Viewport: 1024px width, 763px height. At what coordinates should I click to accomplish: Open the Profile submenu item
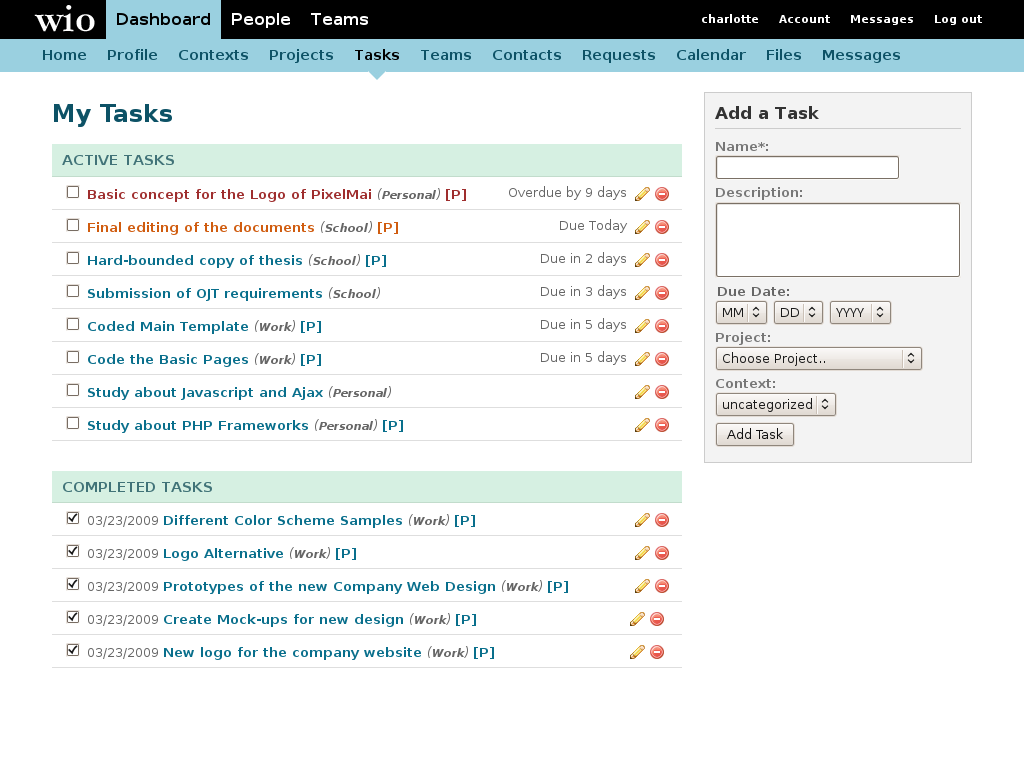132,55
